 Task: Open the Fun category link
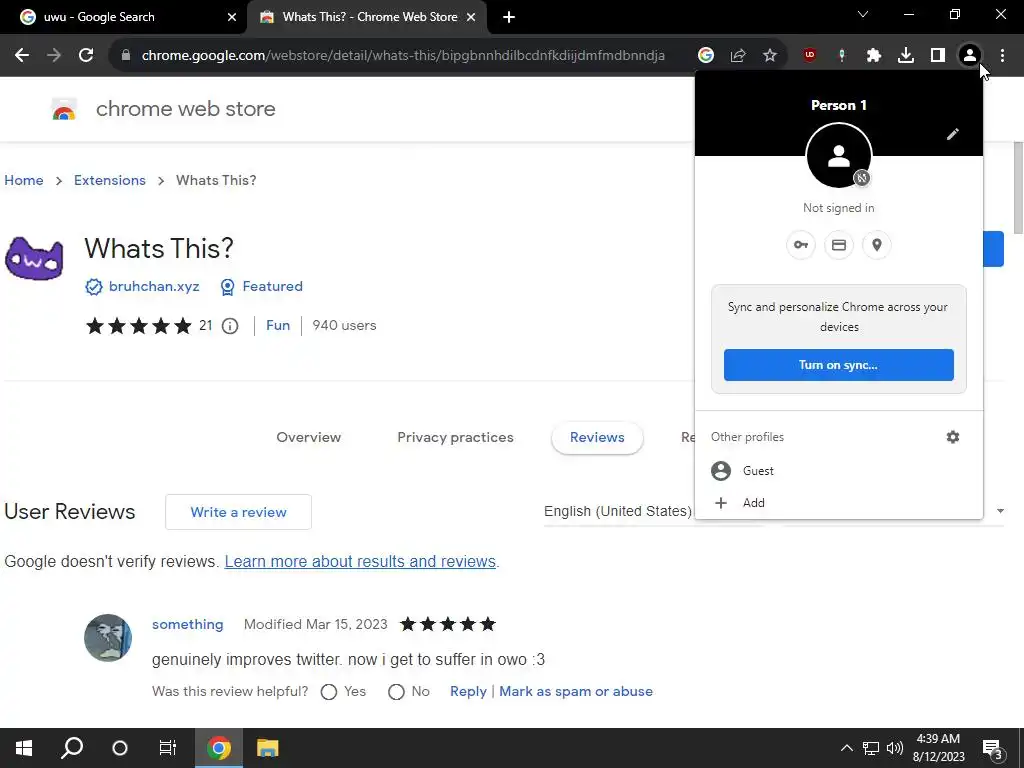coord(278,325)
